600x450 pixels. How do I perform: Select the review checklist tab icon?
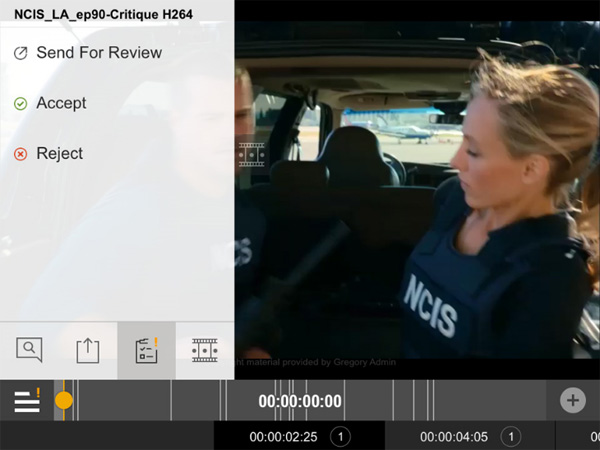pyautogui.click(x=147, y=351)
